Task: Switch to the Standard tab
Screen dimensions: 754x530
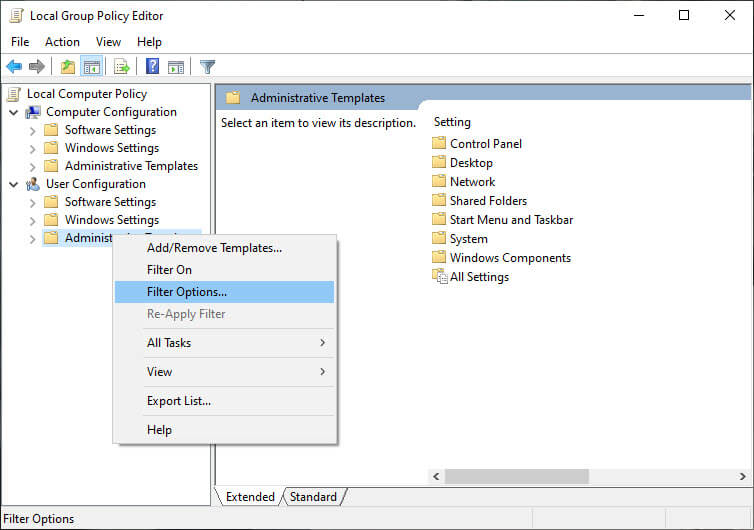Action: pos(313,497)
